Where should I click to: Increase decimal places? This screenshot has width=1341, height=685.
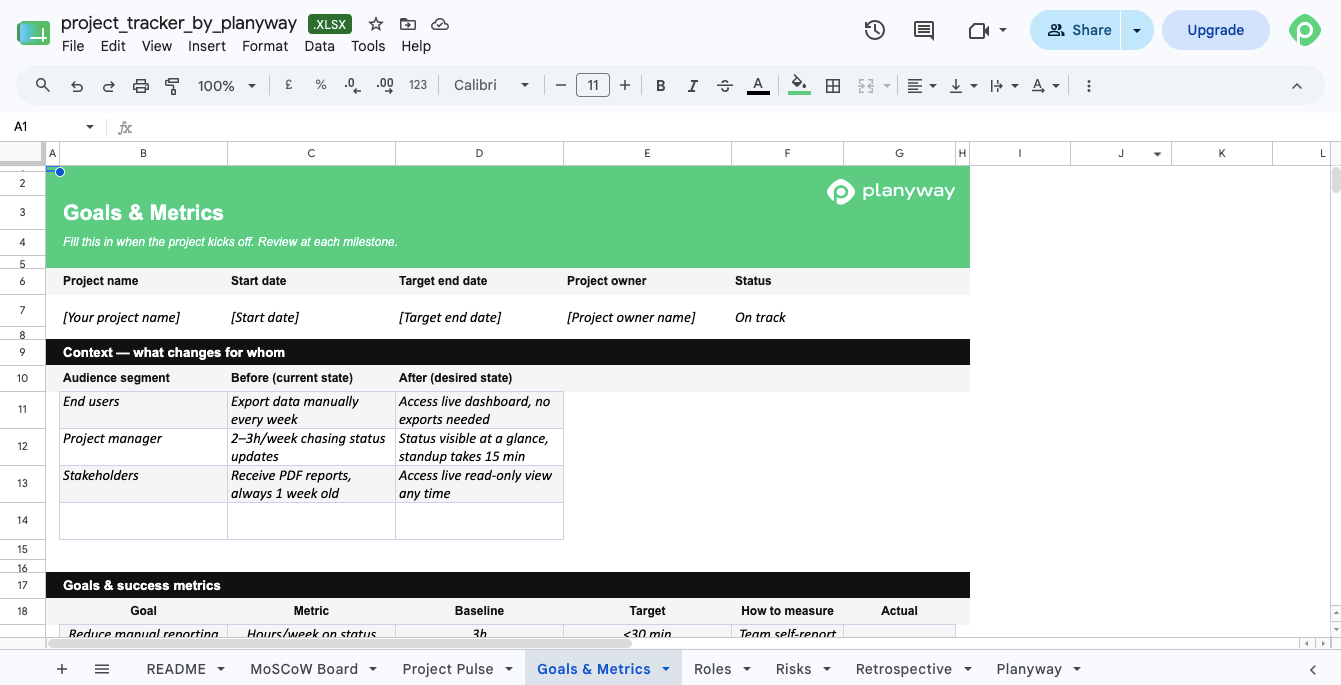coord(385,86)
